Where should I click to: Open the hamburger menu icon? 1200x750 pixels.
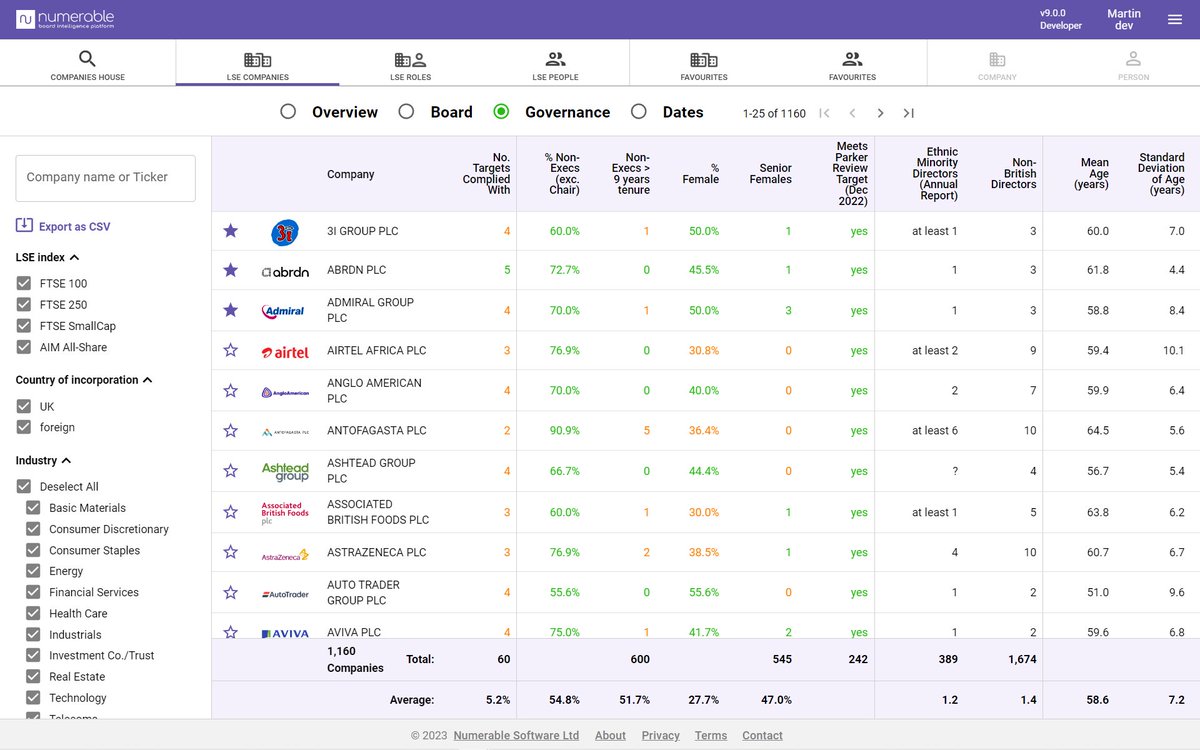pyautogui.click(x=1175, y=19)
